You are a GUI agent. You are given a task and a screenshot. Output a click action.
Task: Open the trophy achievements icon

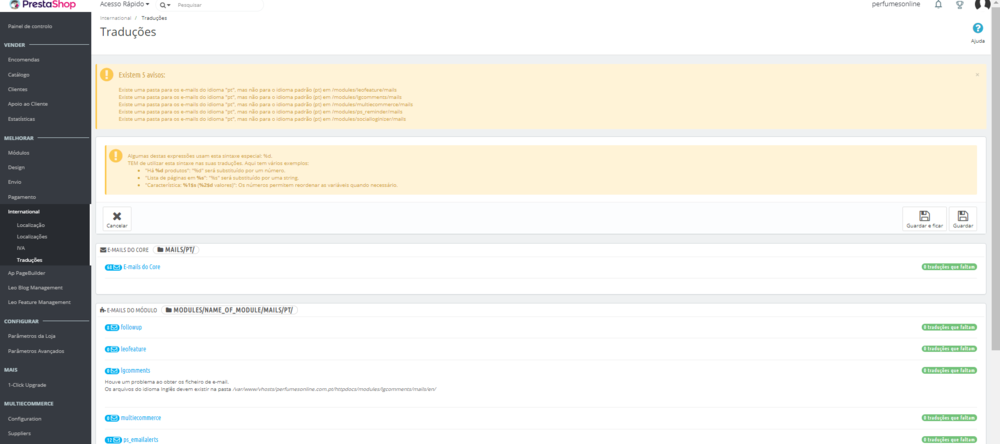(x=959, y=4)
